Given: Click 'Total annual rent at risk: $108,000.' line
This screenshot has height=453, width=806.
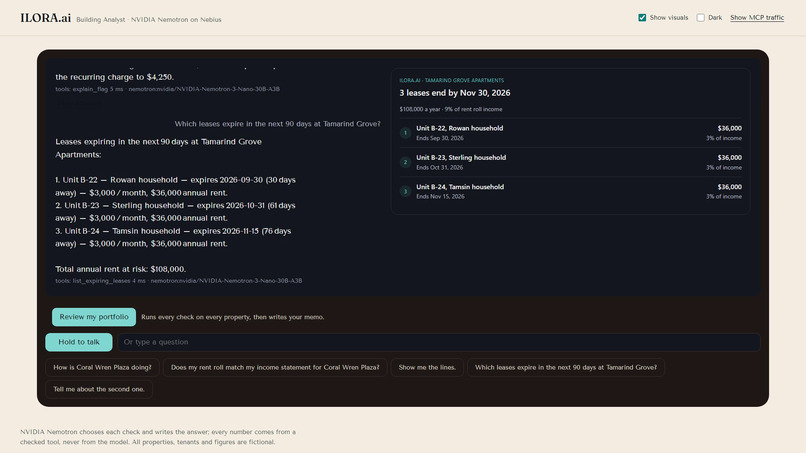Looking at the screenshot, I should coord(121,269).
